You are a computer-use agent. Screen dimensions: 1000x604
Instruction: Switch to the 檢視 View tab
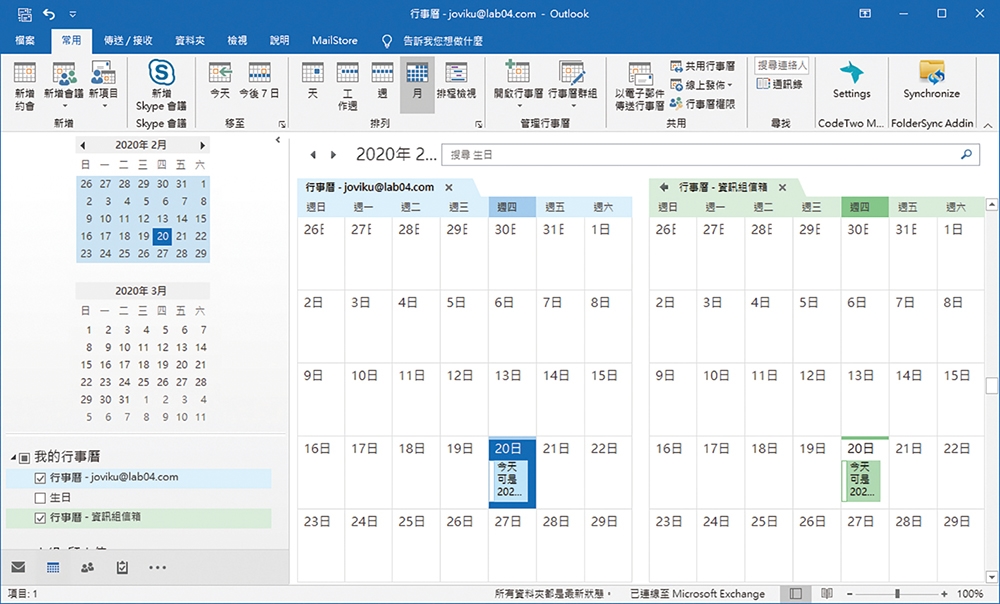point(237,40)
